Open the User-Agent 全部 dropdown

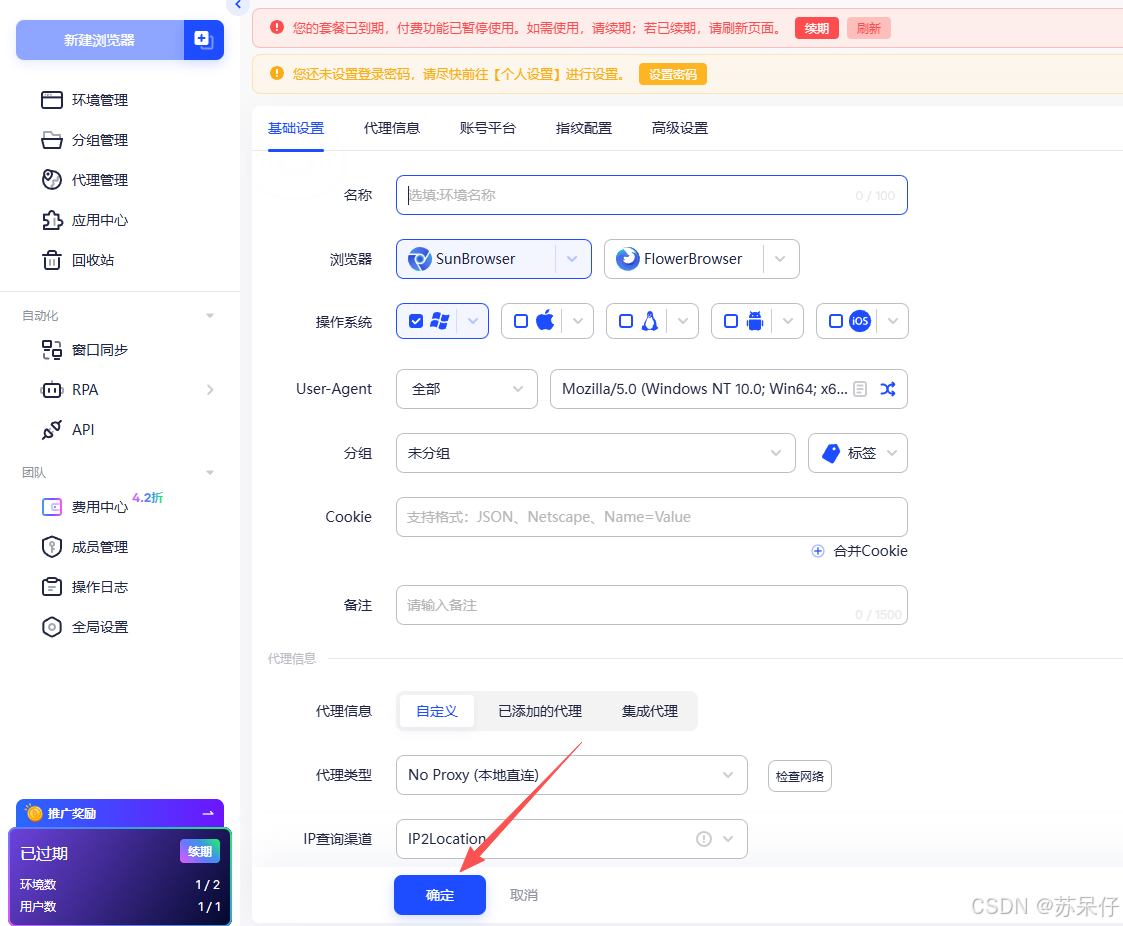pos(467,389)
